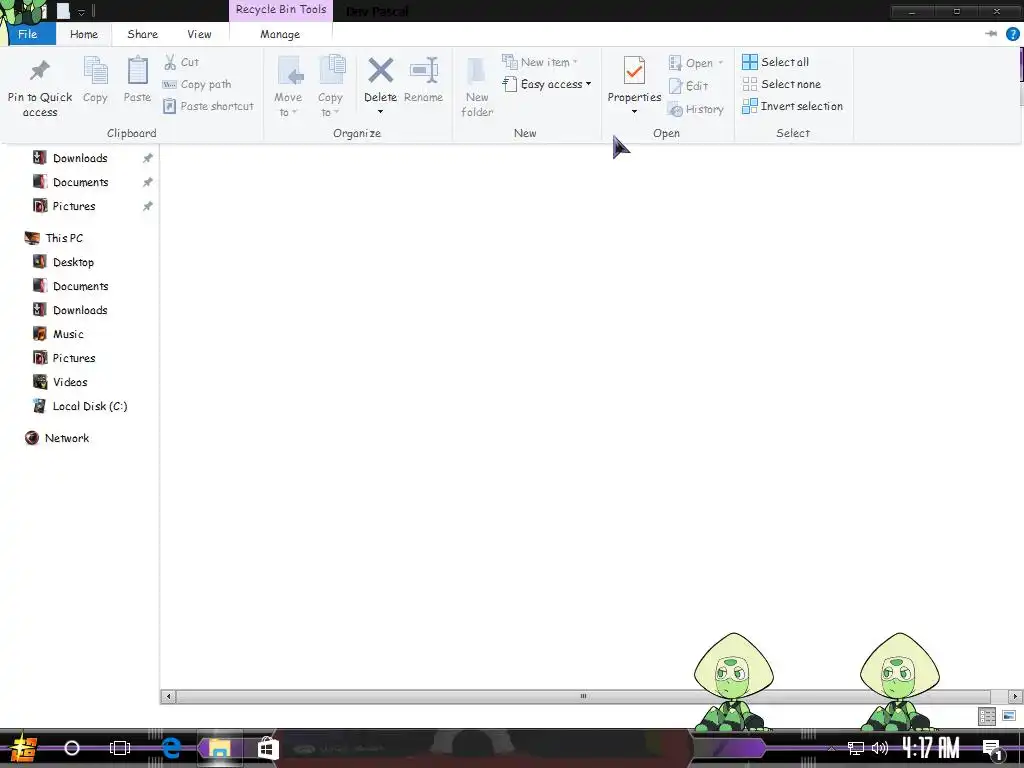Click Invert selection
The height and width of the screenshot is (768, 1024).
tap(793, 106)
